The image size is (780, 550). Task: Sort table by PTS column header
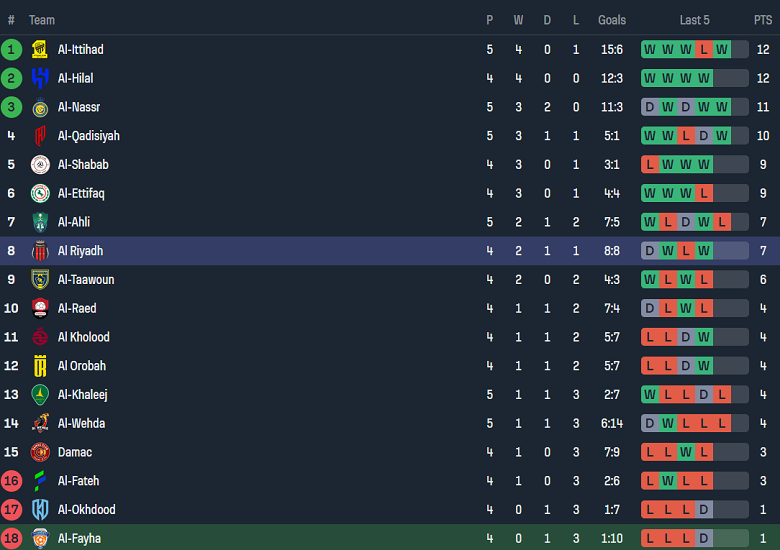click(763, 20)
